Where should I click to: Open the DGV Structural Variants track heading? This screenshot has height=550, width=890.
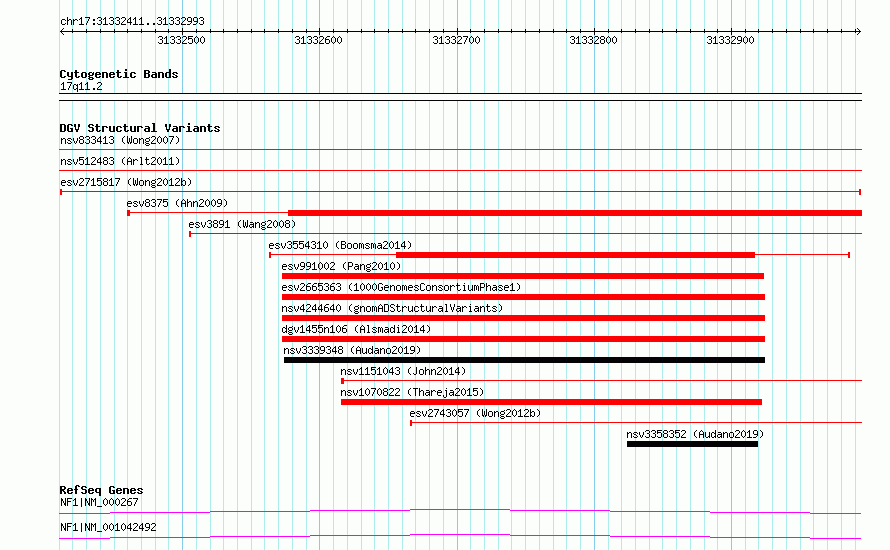(140, 128)
